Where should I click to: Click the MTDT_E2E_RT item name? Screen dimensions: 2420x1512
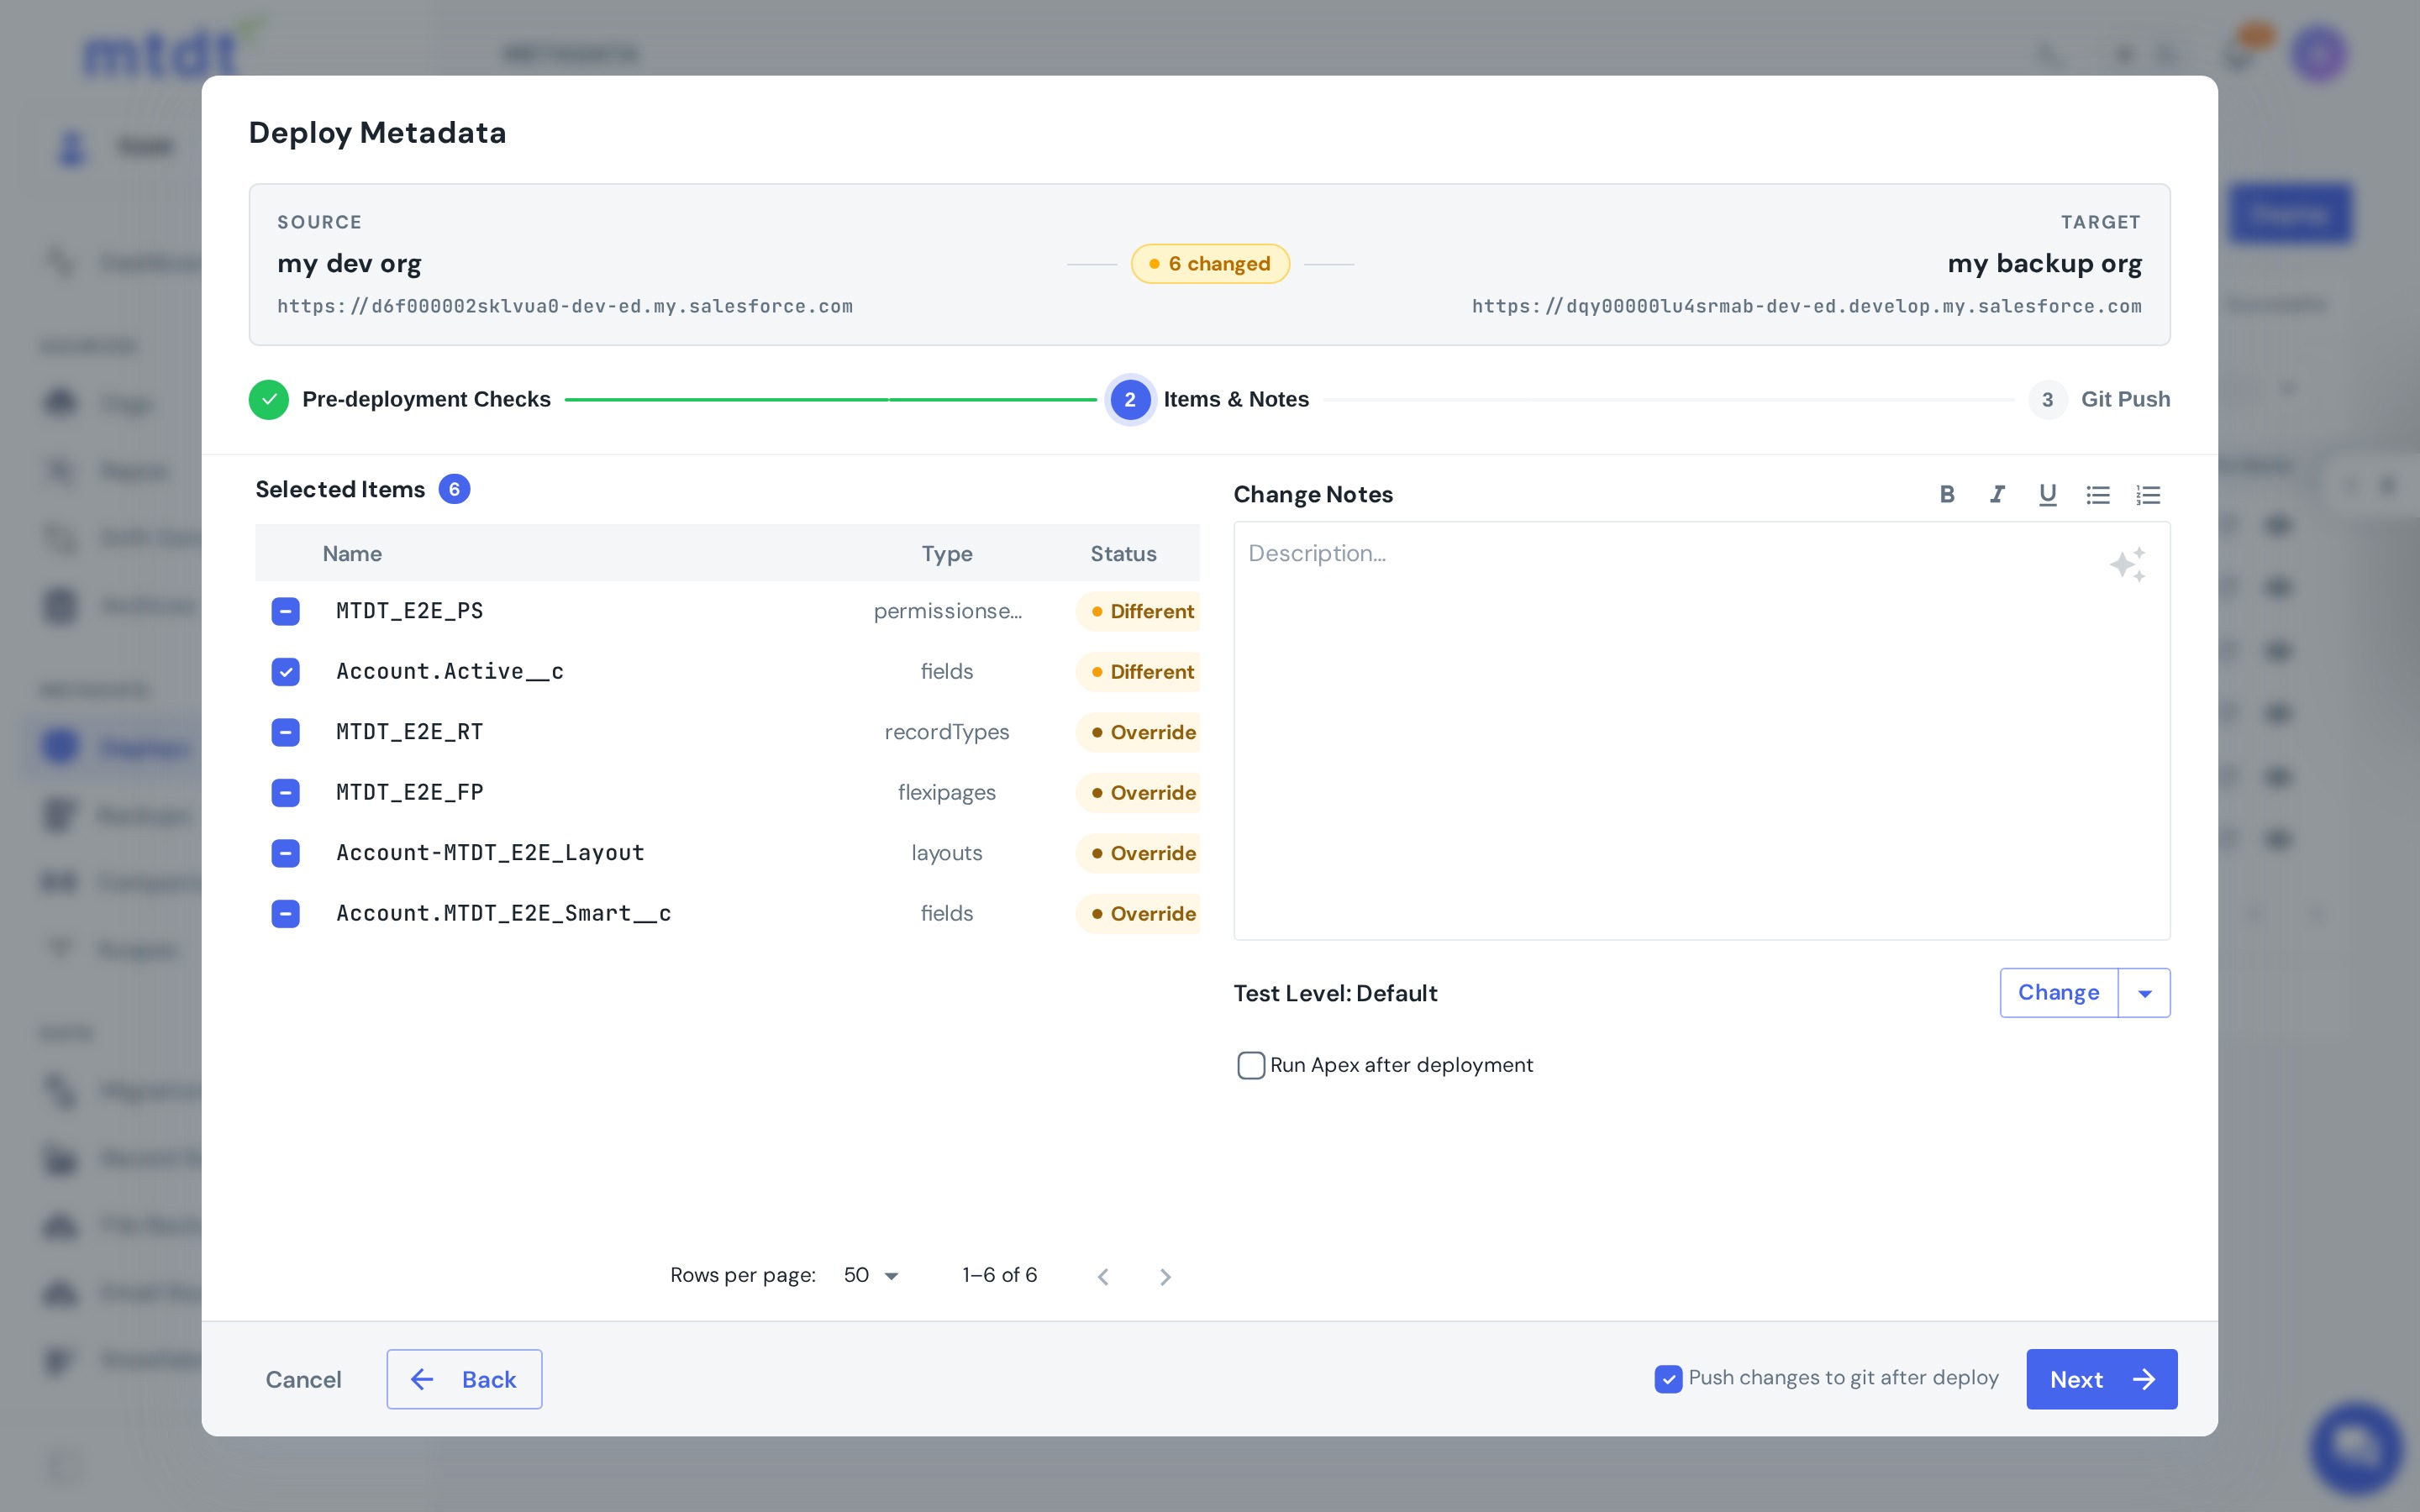(410, 732)
